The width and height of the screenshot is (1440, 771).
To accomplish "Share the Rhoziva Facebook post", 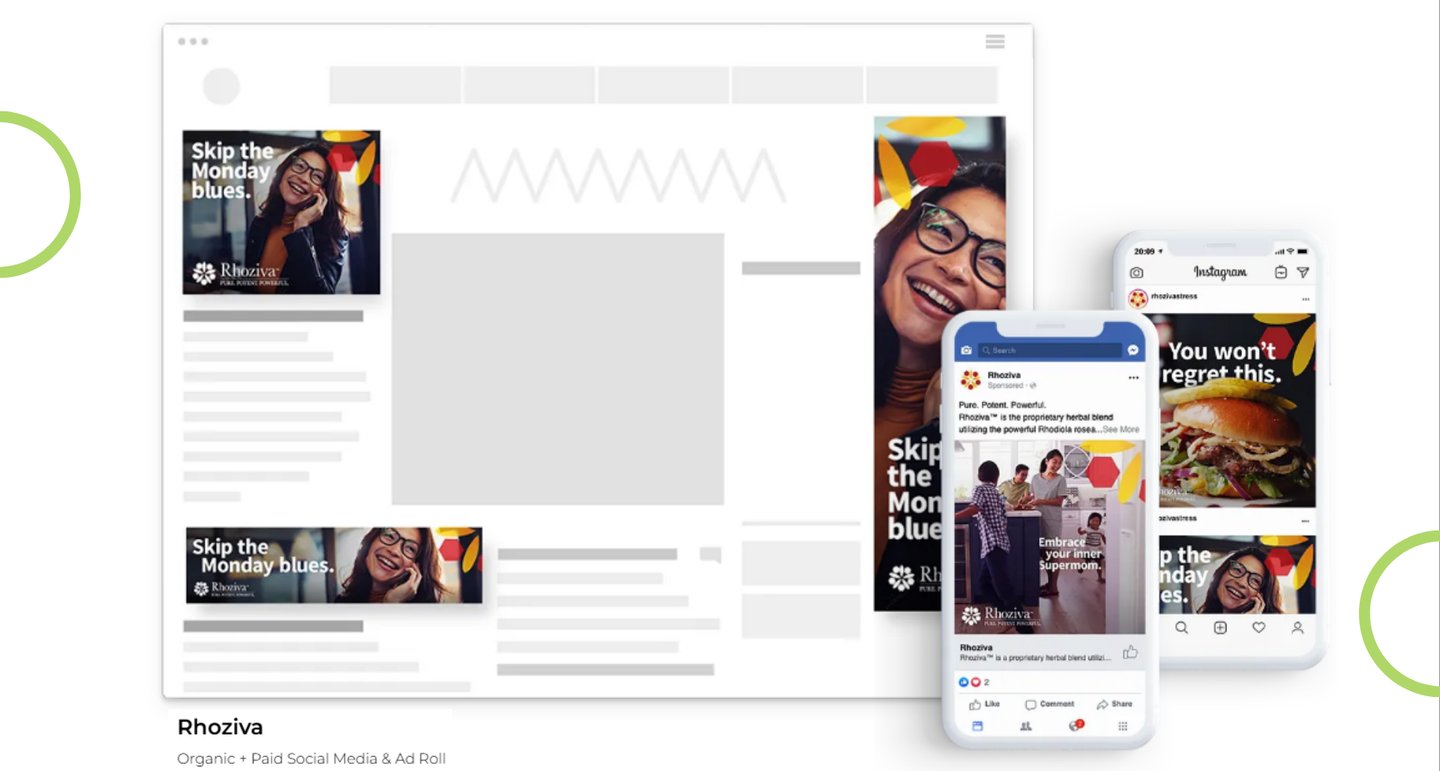I will pyautogui.click(x=1115, y=704).
